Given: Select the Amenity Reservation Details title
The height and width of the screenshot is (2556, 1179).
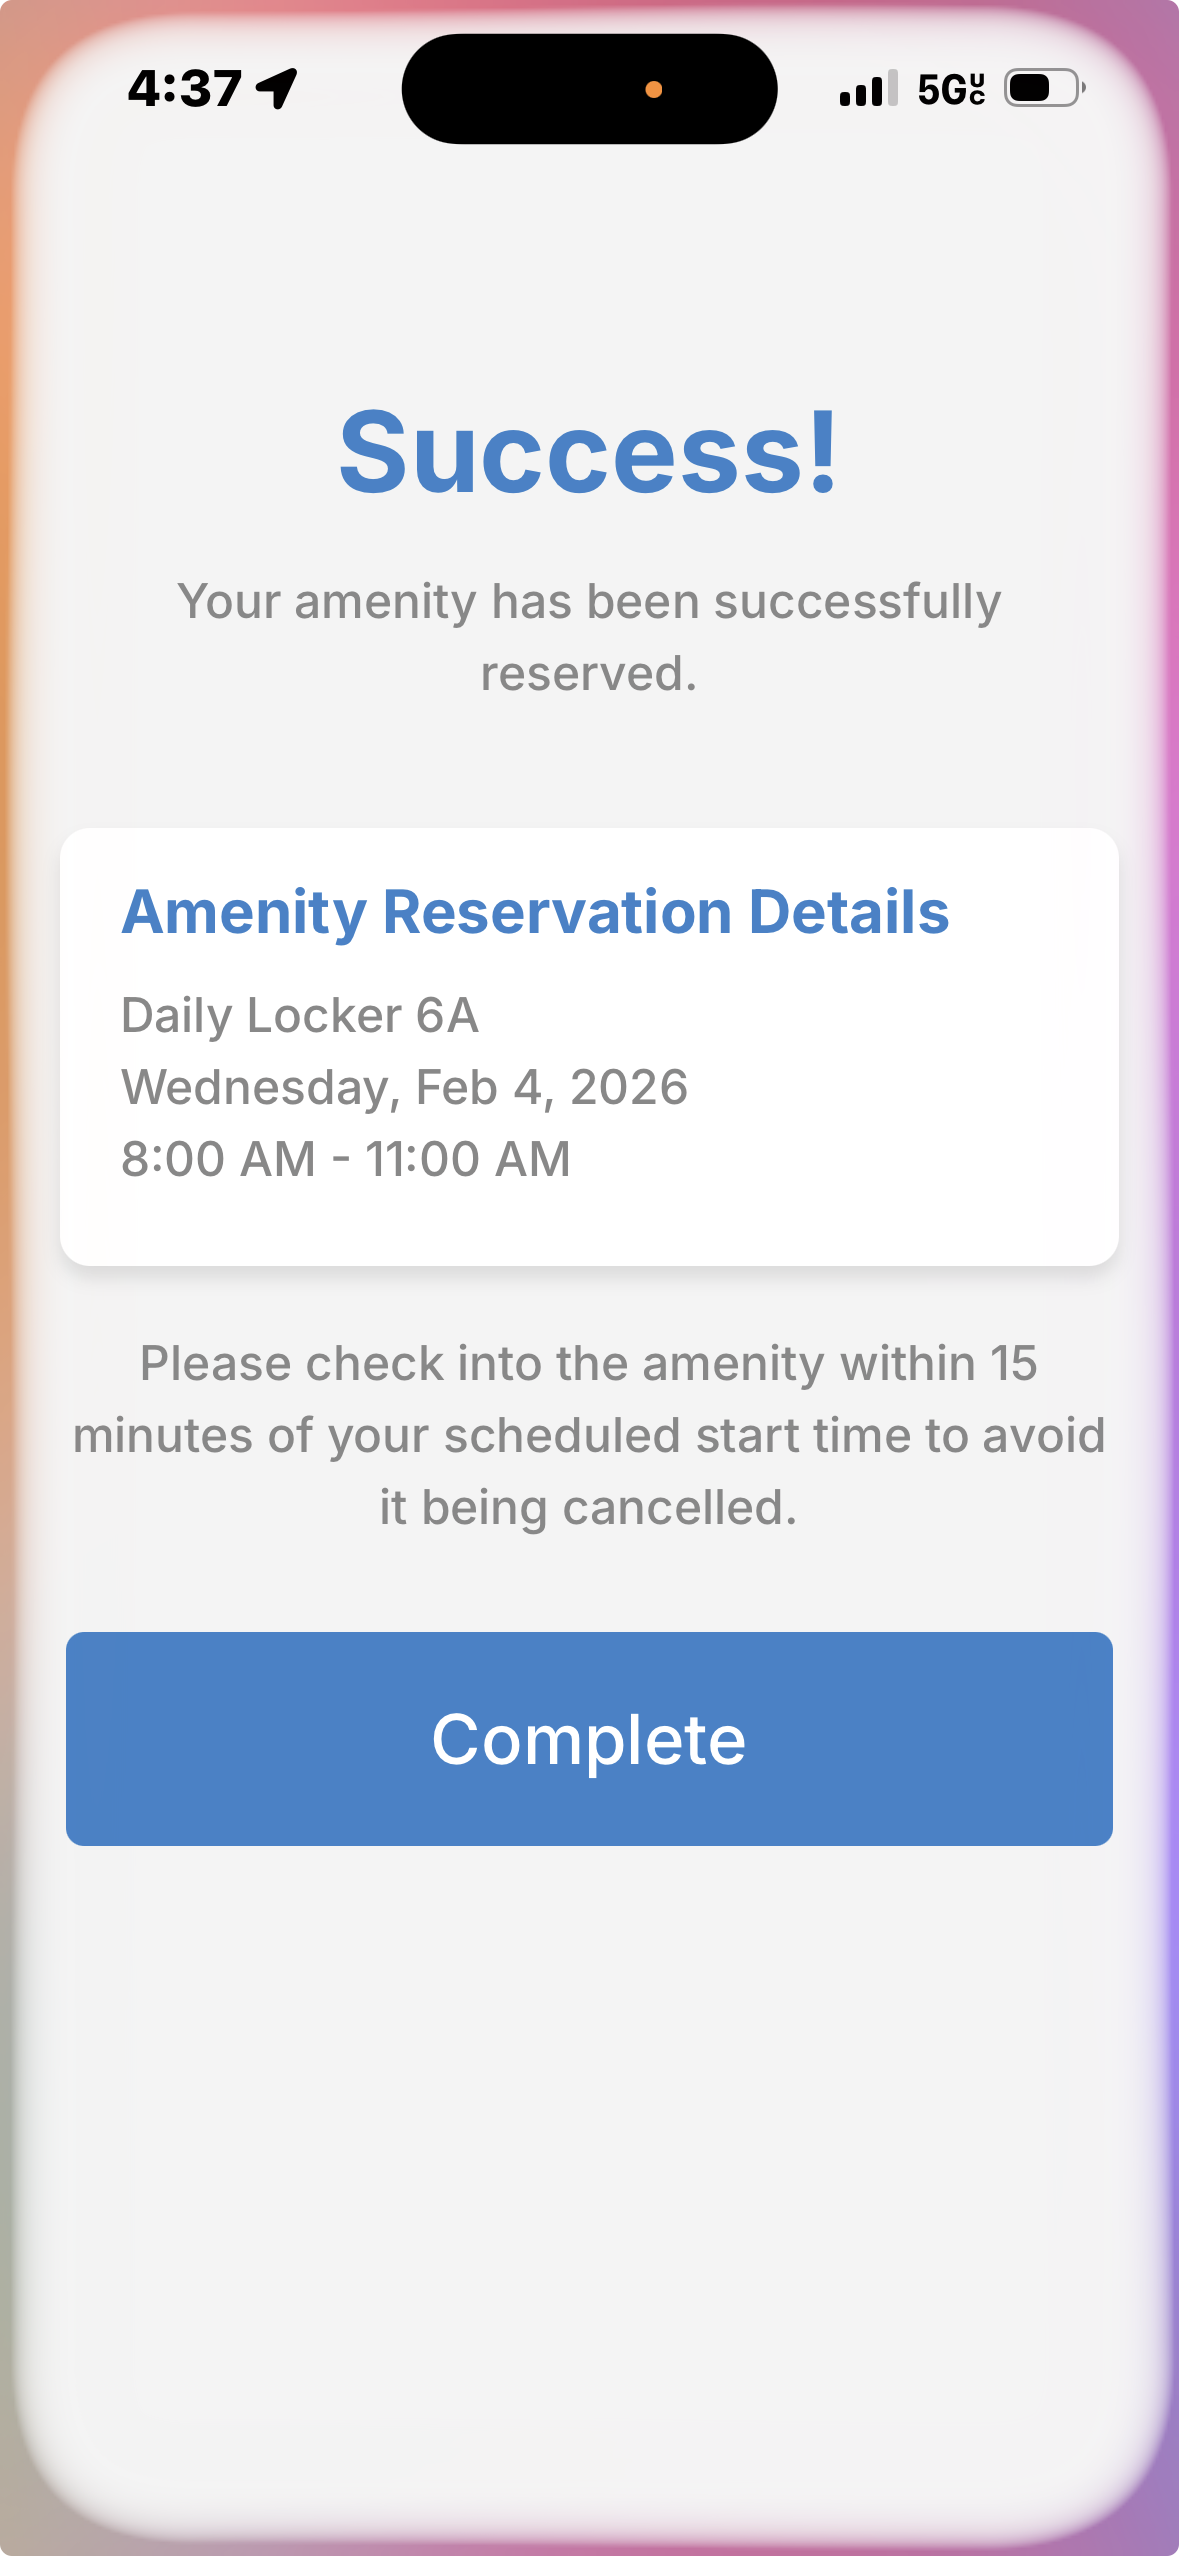Looking at the screenshot, I should (535, 912).
